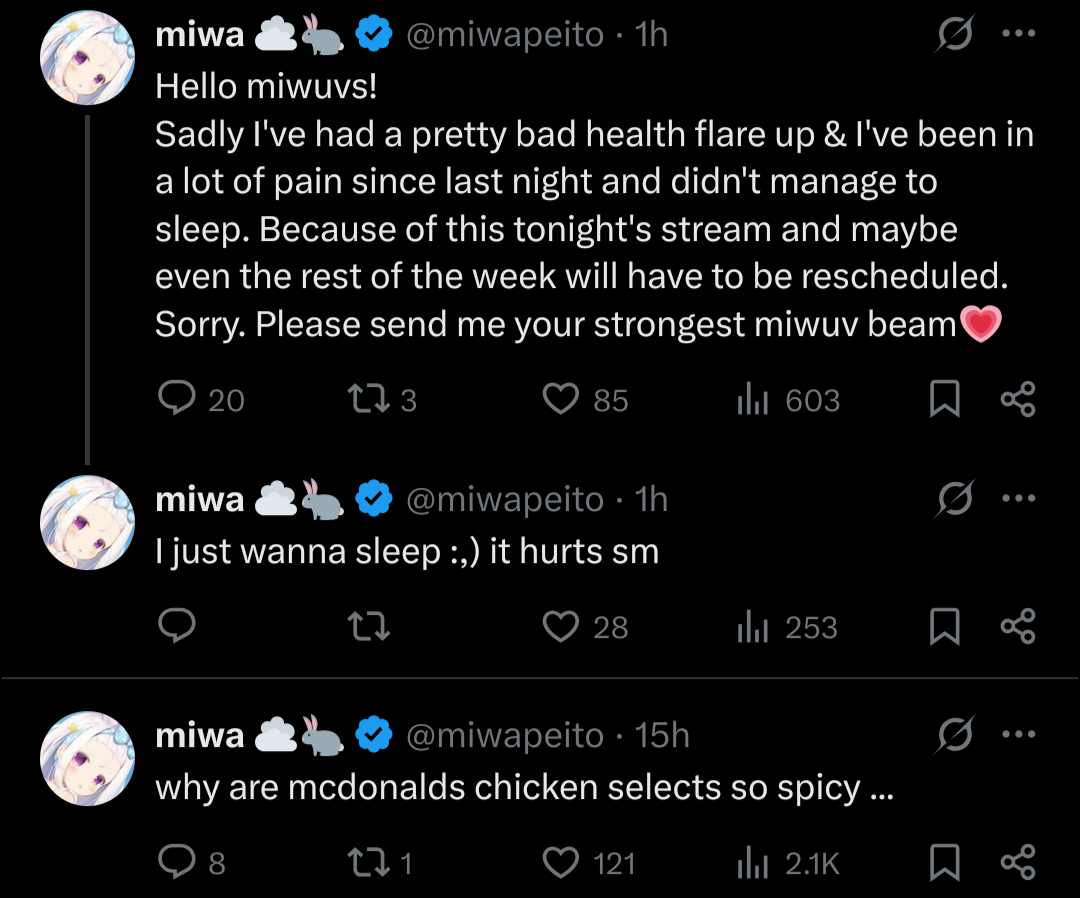Open more options on the first tweet
The image size is (1080, 898).
click(1019, 33)
